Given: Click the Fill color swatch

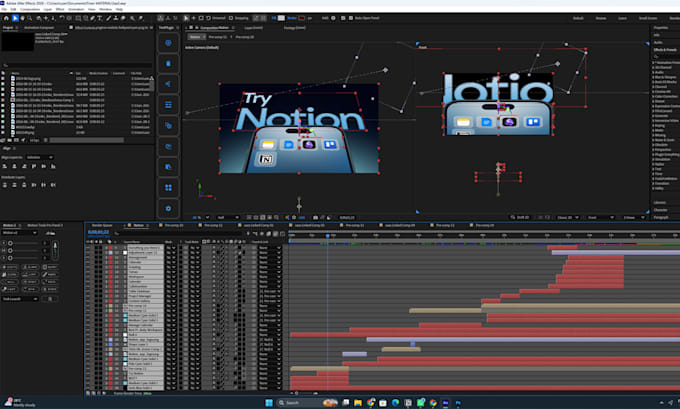Looking at the screenshot, I should tap(281, 18).
